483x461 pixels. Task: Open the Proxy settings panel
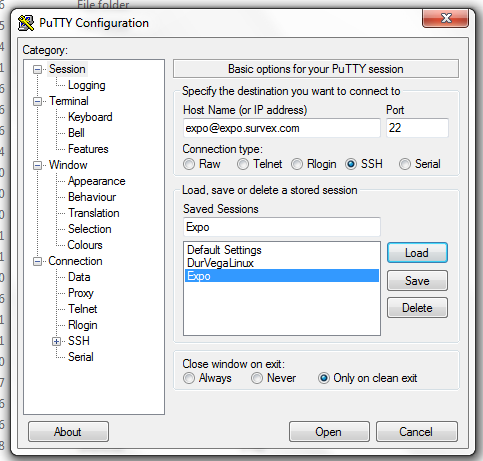[81, 293]
